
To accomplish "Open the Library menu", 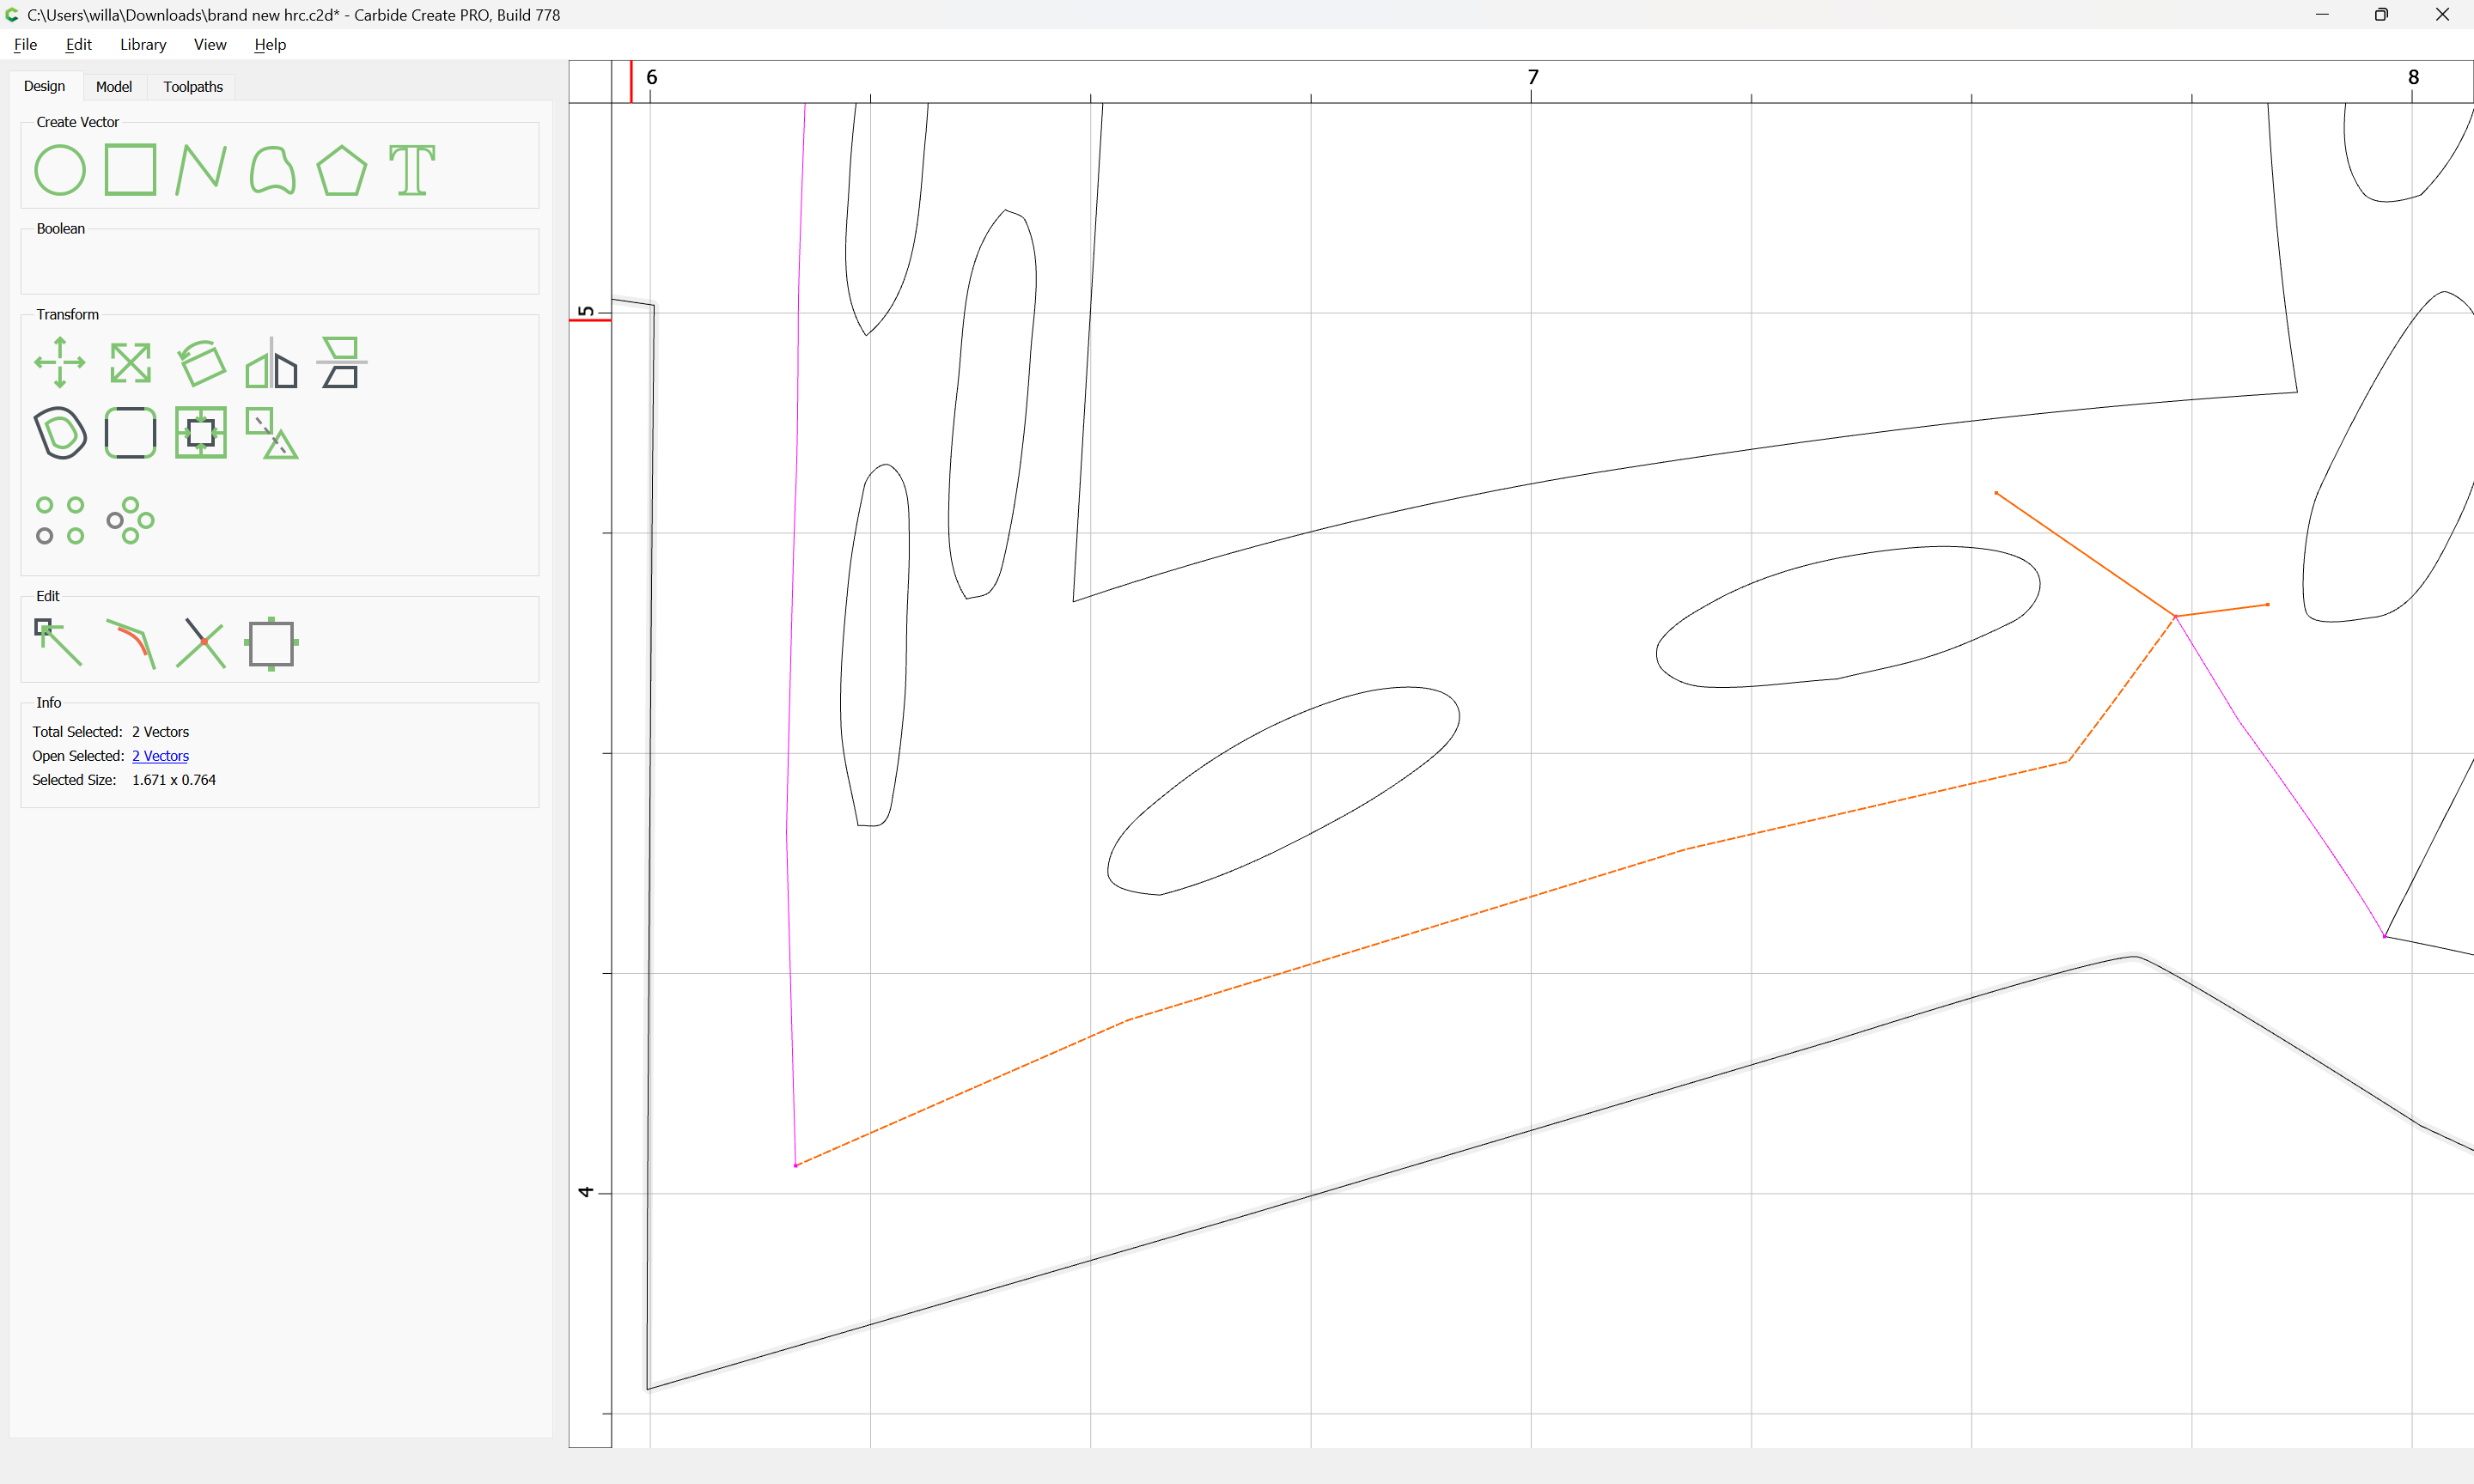I will tap(143, 44).
